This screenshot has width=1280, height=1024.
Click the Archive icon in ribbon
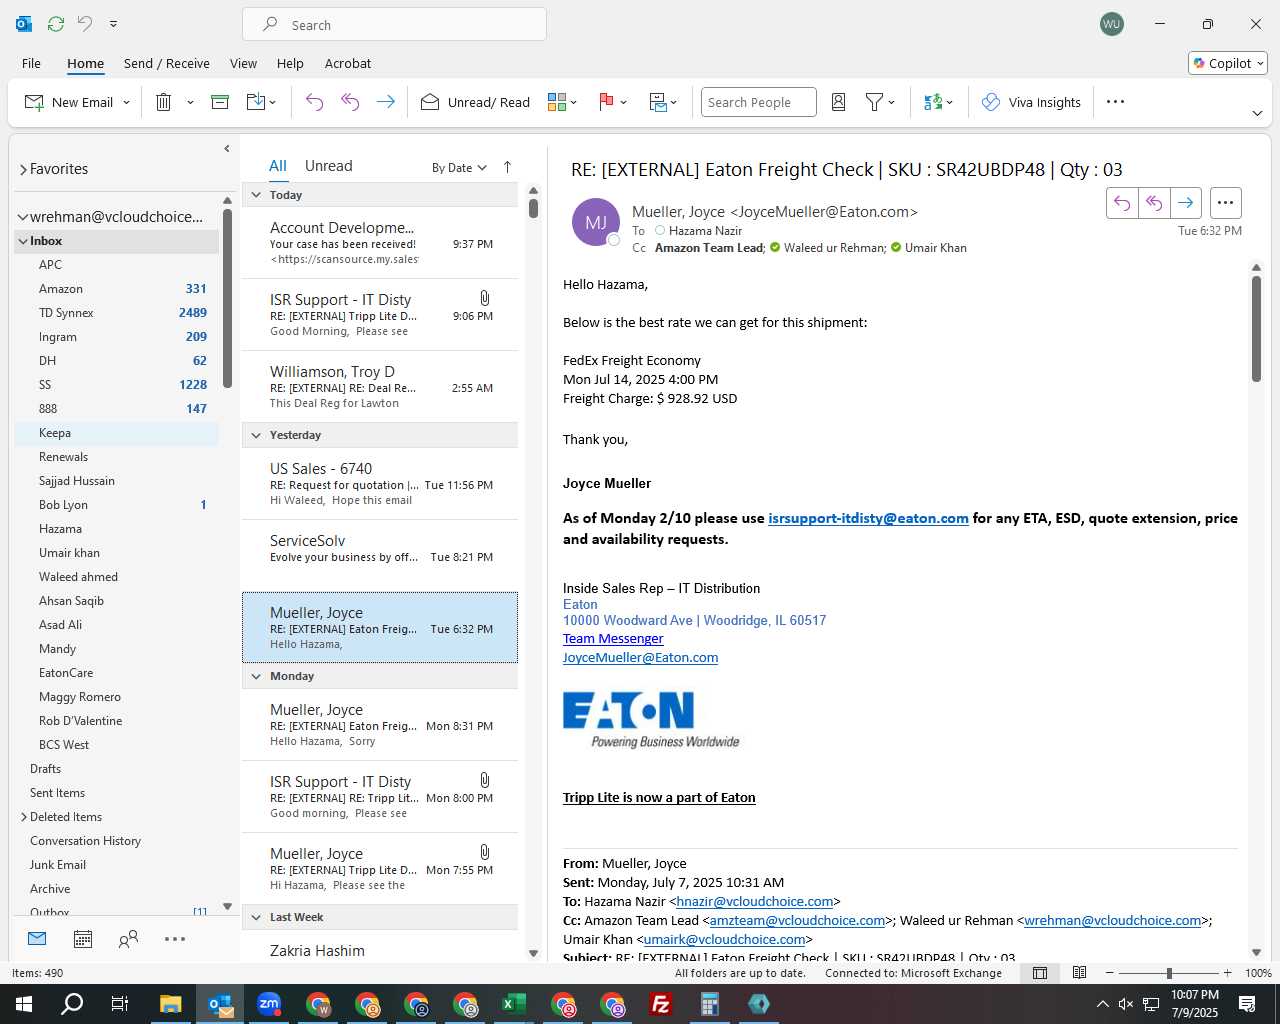(220, 102)
